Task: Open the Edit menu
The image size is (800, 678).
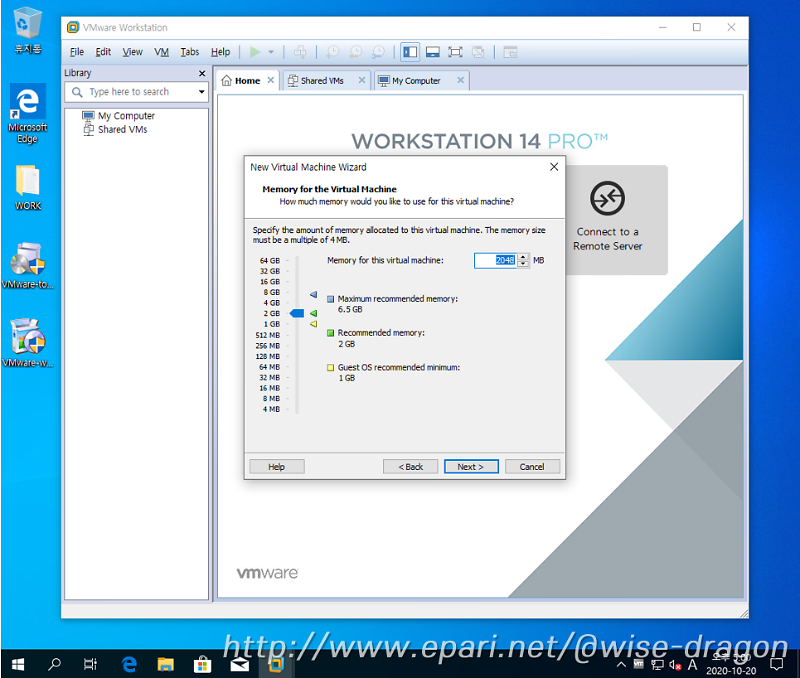Action: pyautogui.click(x=103, y=52)
